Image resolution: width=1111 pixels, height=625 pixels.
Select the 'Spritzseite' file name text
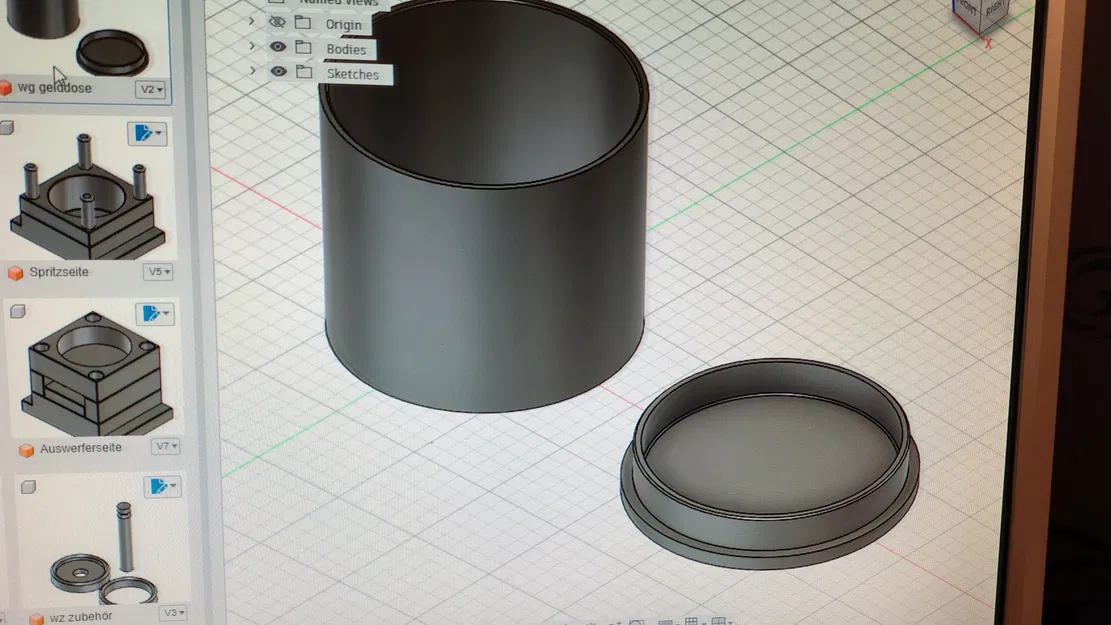[59, 272]
